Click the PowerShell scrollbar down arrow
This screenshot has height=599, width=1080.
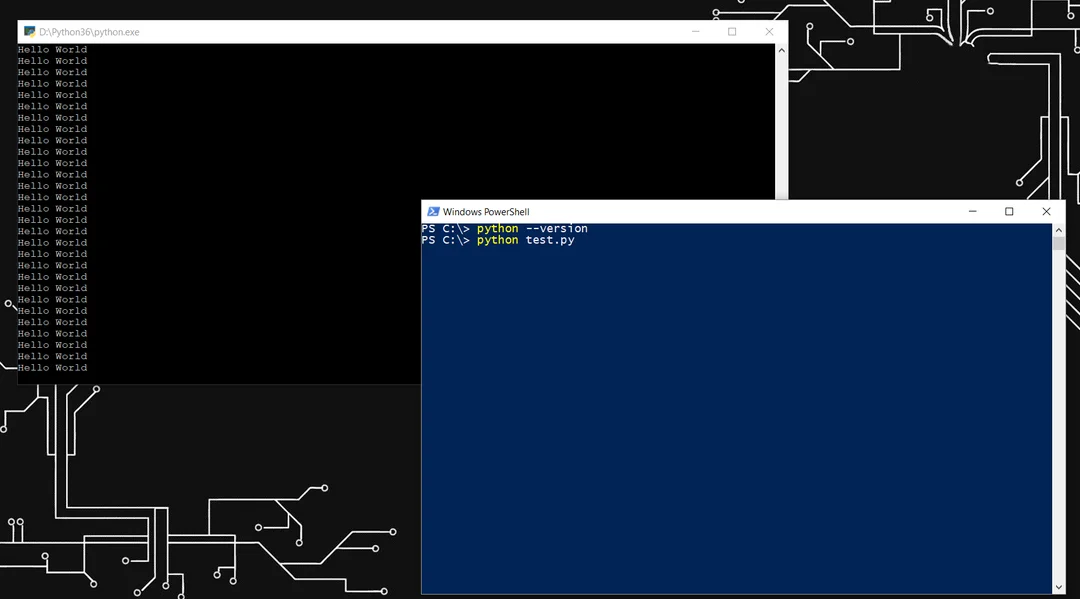(1059, 587)
